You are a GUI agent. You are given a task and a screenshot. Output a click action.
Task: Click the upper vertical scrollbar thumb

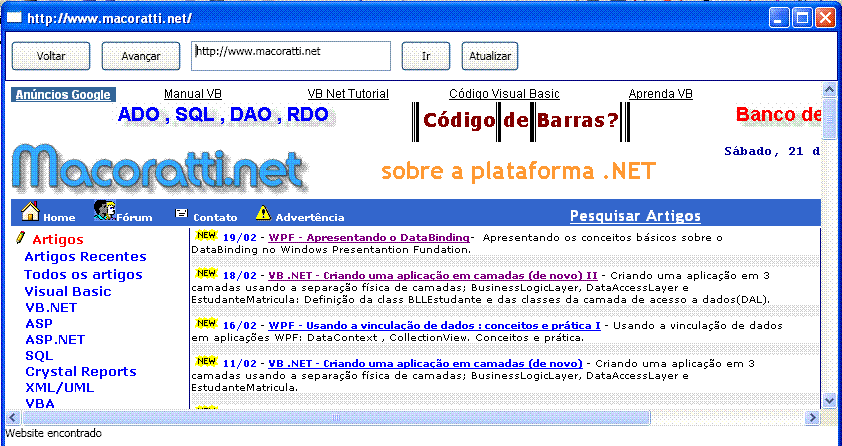(829, 118)
